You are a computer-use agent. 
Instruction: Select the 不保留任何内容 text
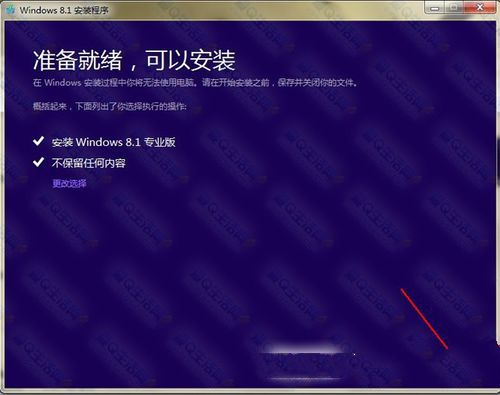tap(88, 163)
